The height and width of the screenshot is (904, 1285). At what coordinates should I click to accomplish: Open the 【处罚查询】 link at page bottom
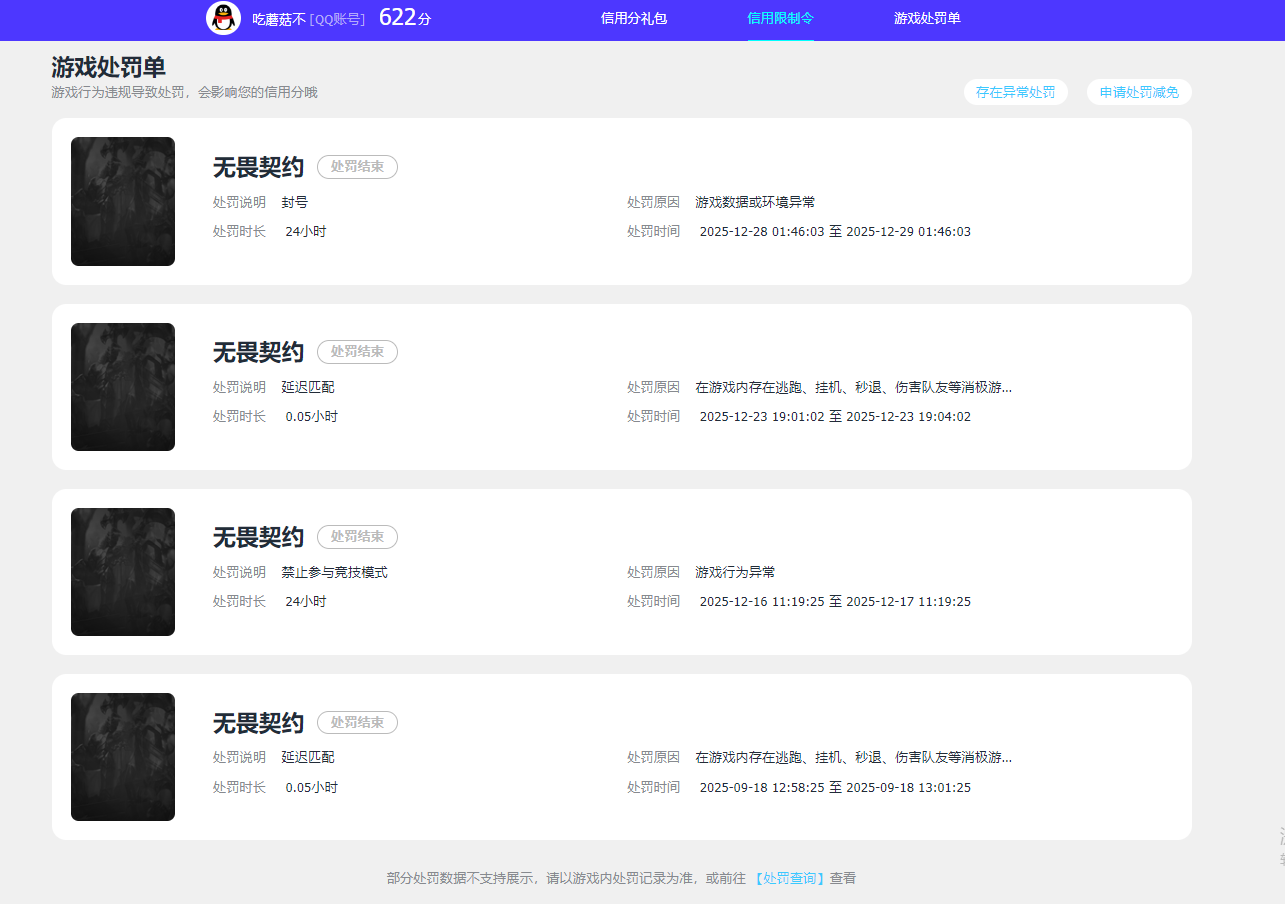tap(791, 877)
